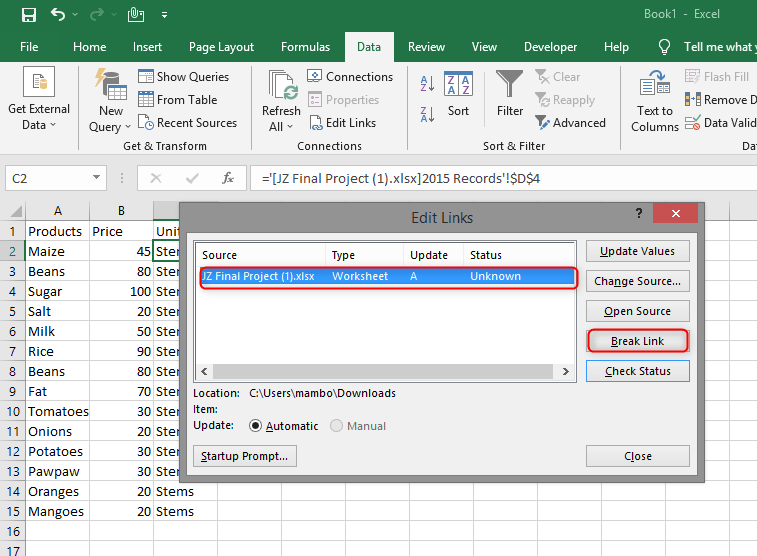Open the Help tab
Screen dimensions: 757x556
(616, 47)
